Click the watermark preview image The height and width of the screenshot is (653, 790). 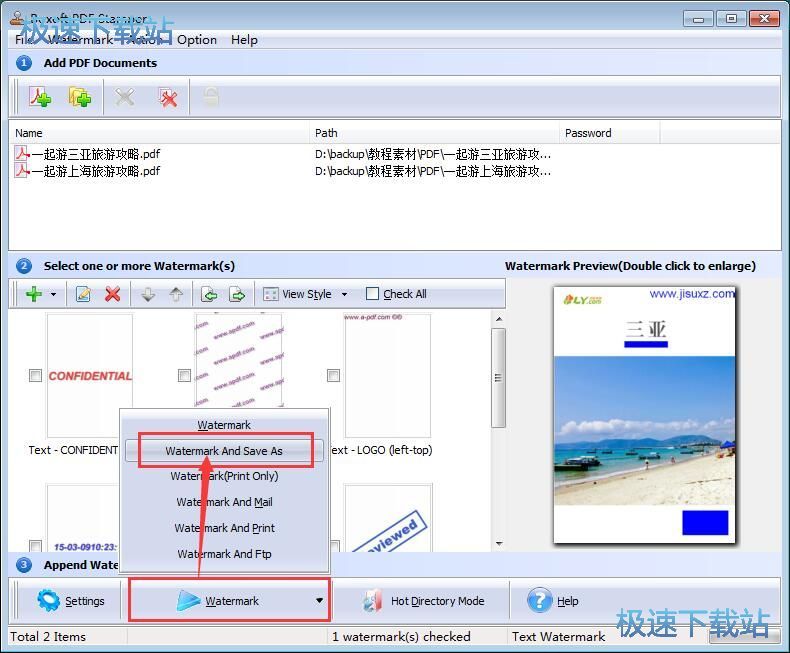pos(644,415)
